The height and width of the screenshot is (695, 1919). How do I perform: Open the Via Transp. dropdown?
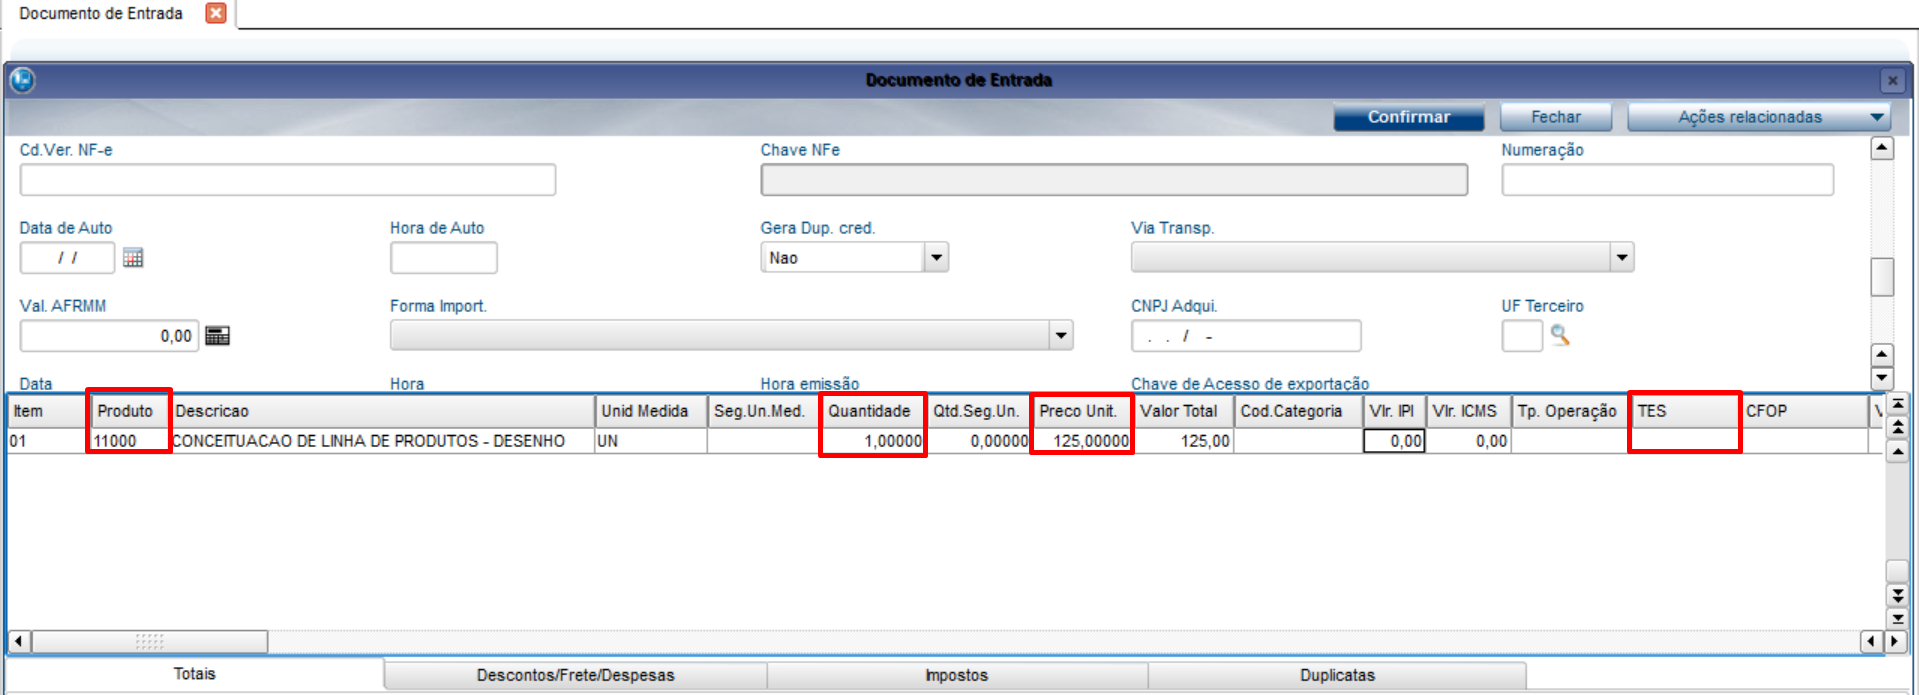point(1621,258)
